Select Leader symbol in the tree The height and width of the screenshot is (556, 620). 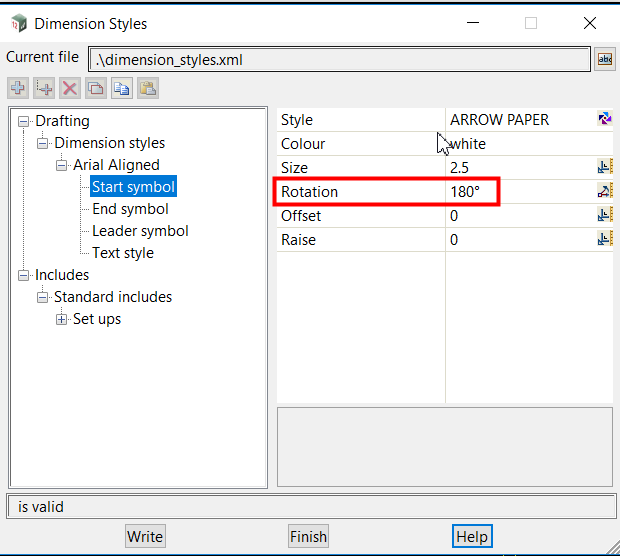[x=140, y=231]
